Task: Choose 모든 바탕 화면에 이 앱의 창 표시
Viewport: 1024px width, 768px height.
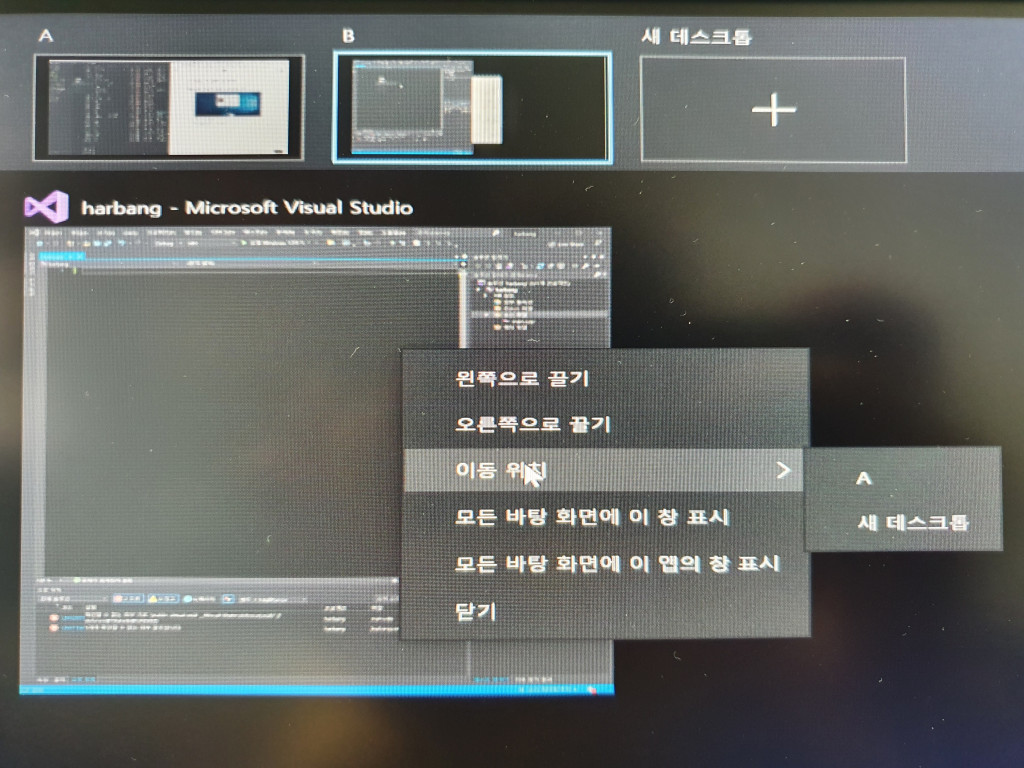Action: coord(605,564)
